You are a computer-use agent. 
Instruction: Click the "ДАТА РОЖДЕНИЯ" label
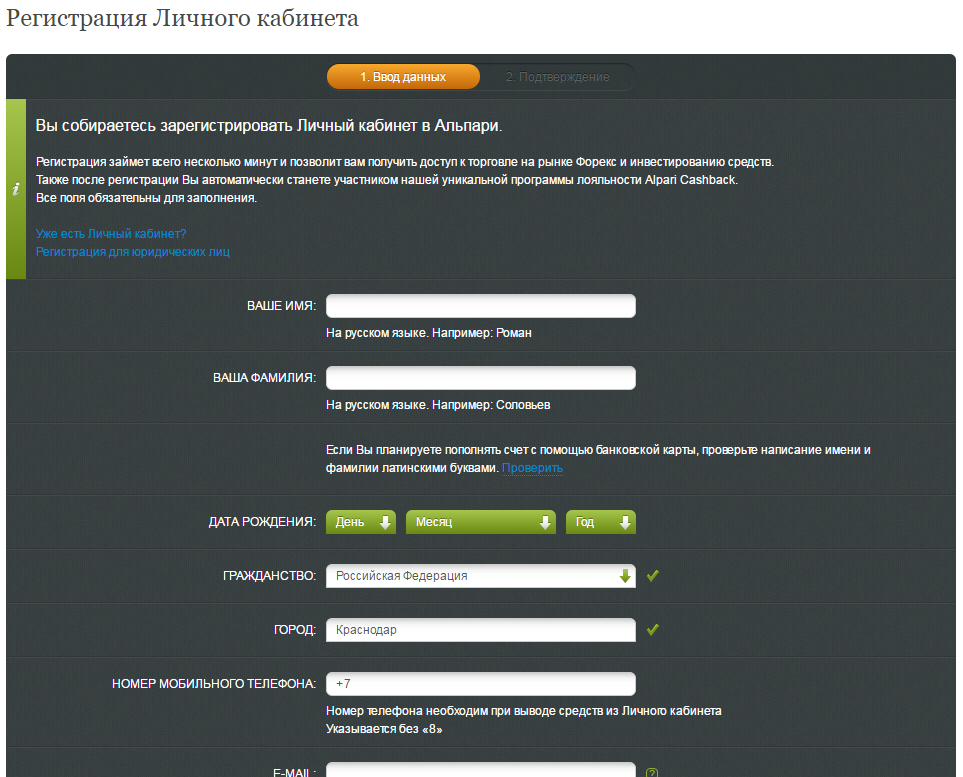pyautogui.click(x=262, y=522)
